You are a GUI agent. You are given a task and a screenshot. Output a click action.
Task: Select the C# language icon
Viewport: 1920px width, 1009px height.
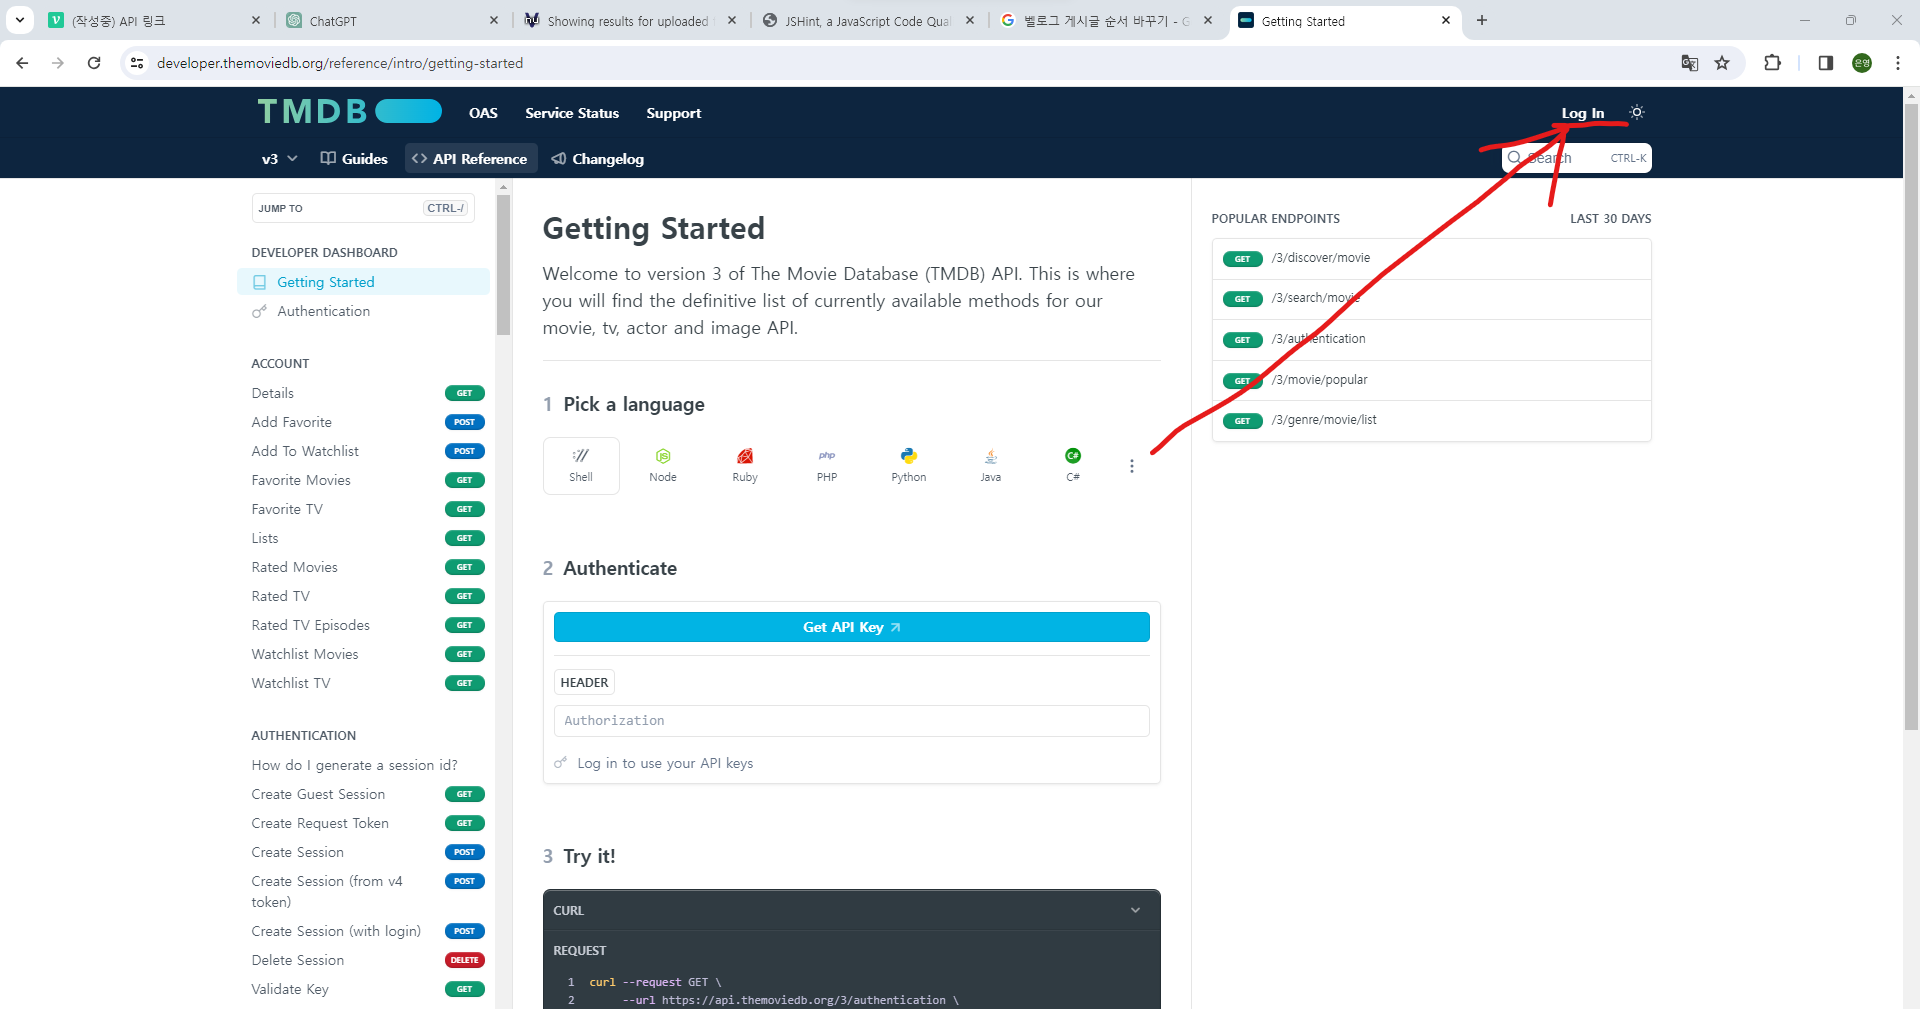[1073, 465]
